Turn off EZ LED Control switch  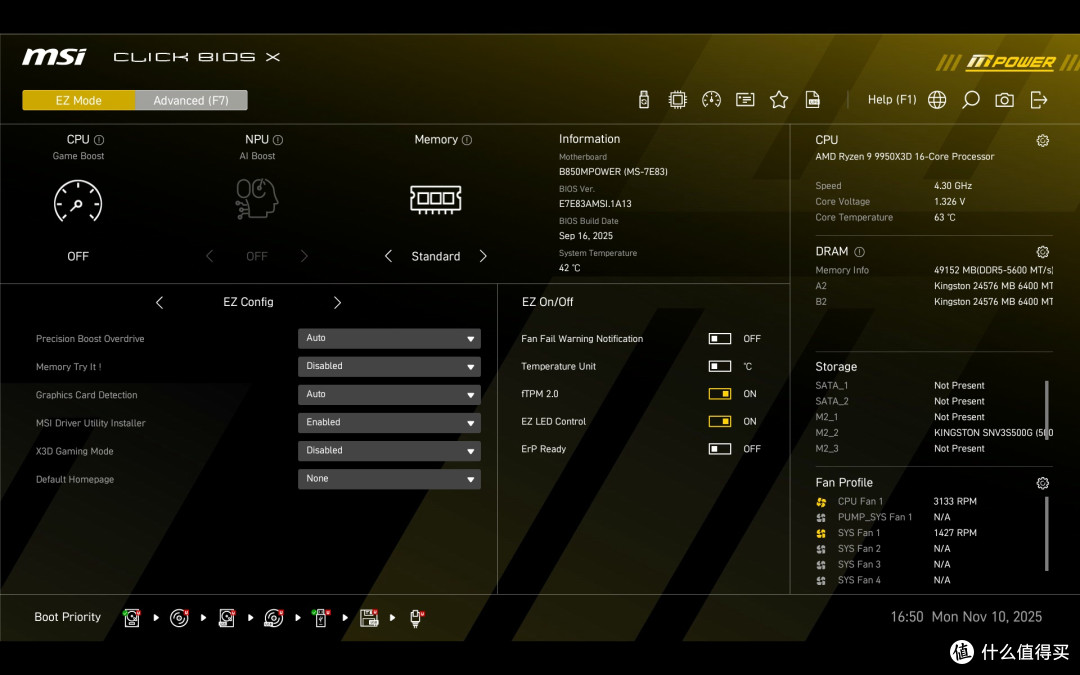click(x=720, y=422)
